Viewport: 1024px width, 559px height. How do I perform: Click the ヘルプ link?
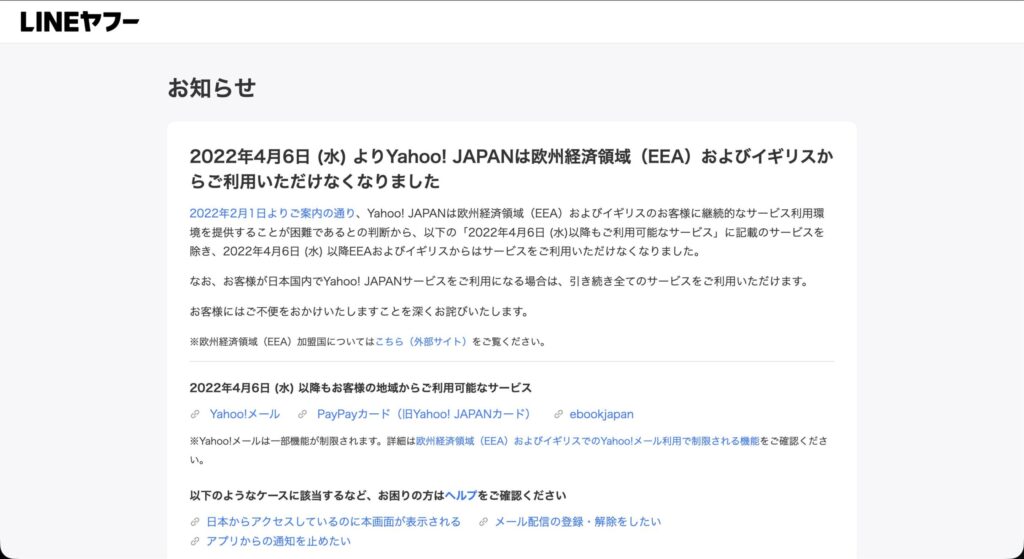point(461,495)
